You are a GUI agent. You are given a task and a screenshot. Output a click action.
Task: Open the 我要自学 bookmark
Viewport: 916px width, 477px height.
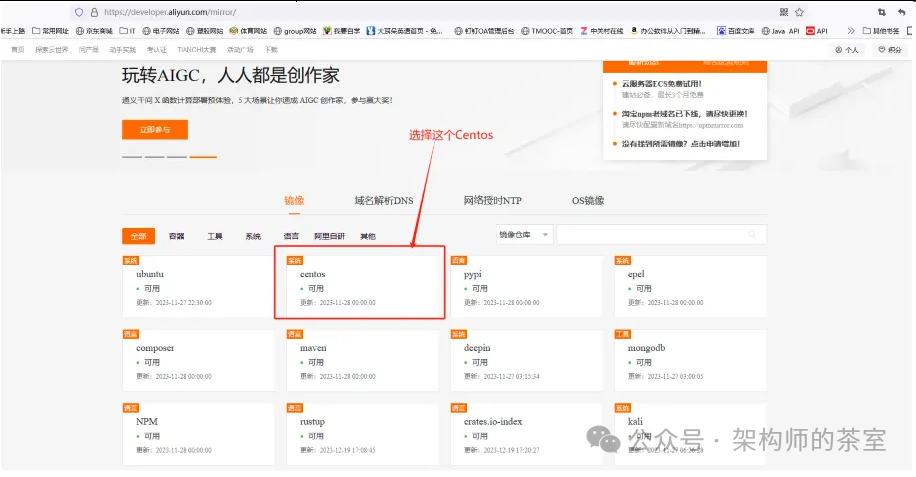tap(342, 31)
